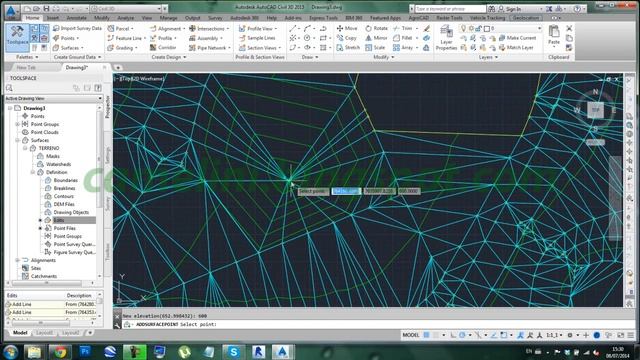Select the Corridor tool in Create Design
The width and height of the screenshot is (640, 360).
click(163, 48)
